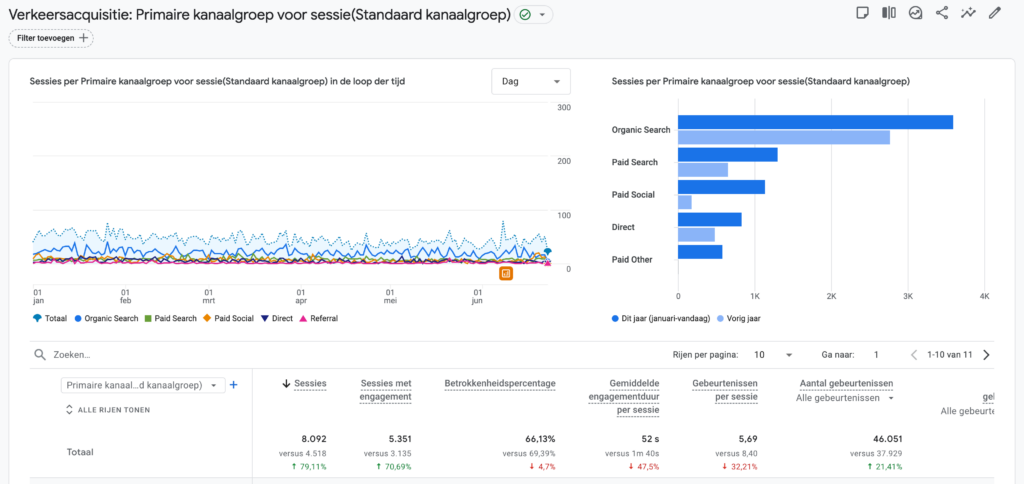Toggle the Organic Search legend series
Screen dimensions: 1024x484
[x=106, y=319]
